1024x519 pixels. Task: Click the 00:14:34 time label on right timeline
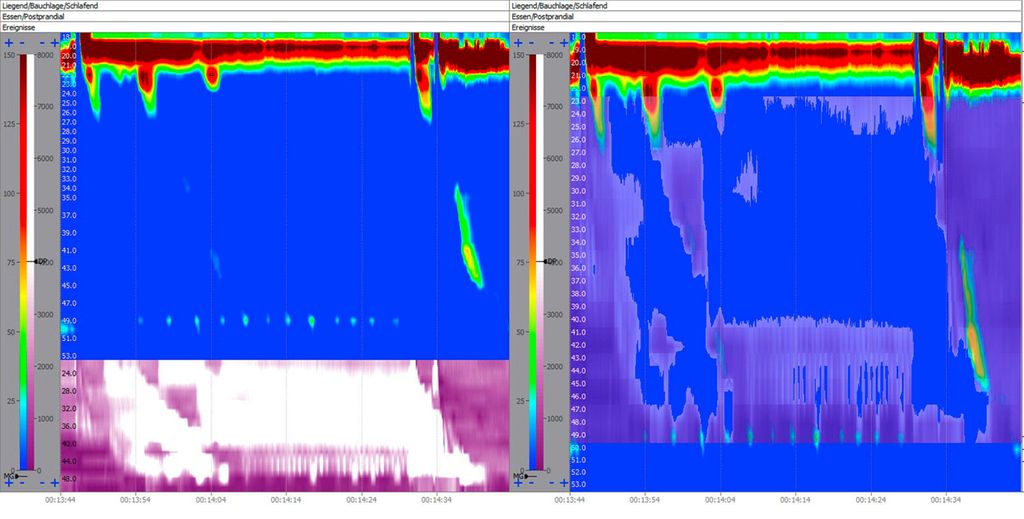click(x=945, y=499)
